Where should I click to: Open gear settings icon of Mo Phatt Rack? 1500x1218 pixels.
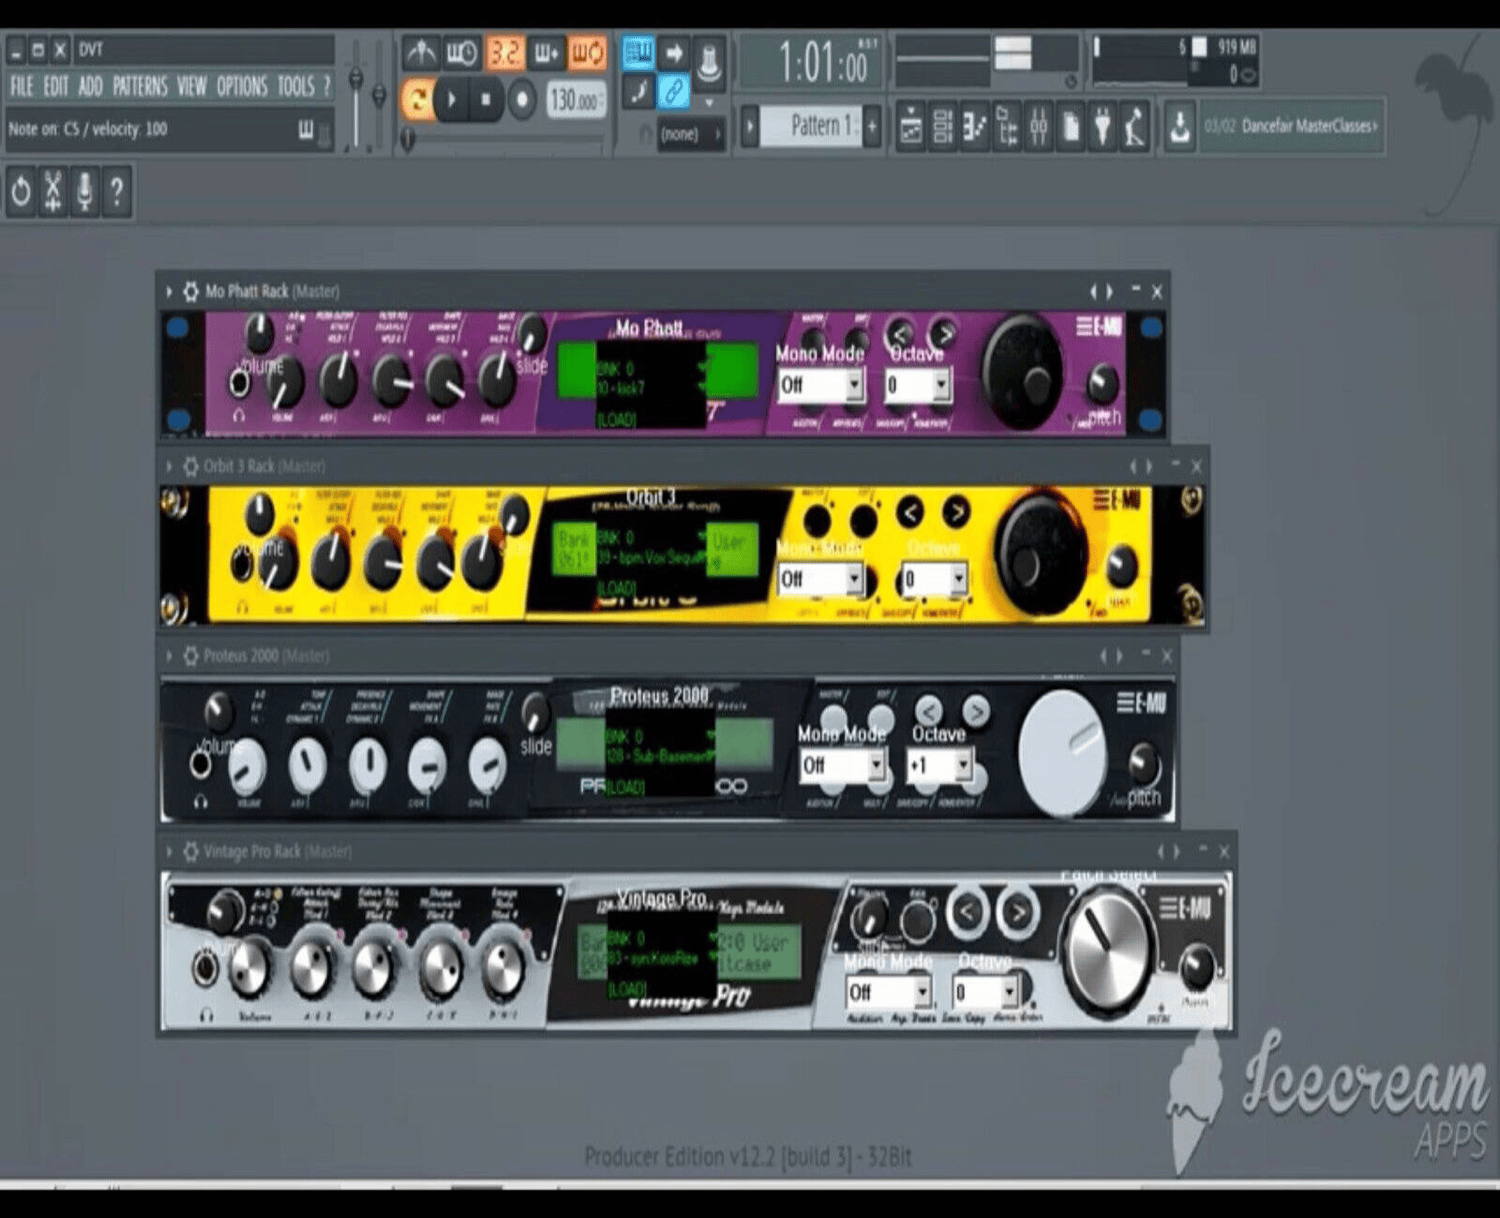coord(190,291)
